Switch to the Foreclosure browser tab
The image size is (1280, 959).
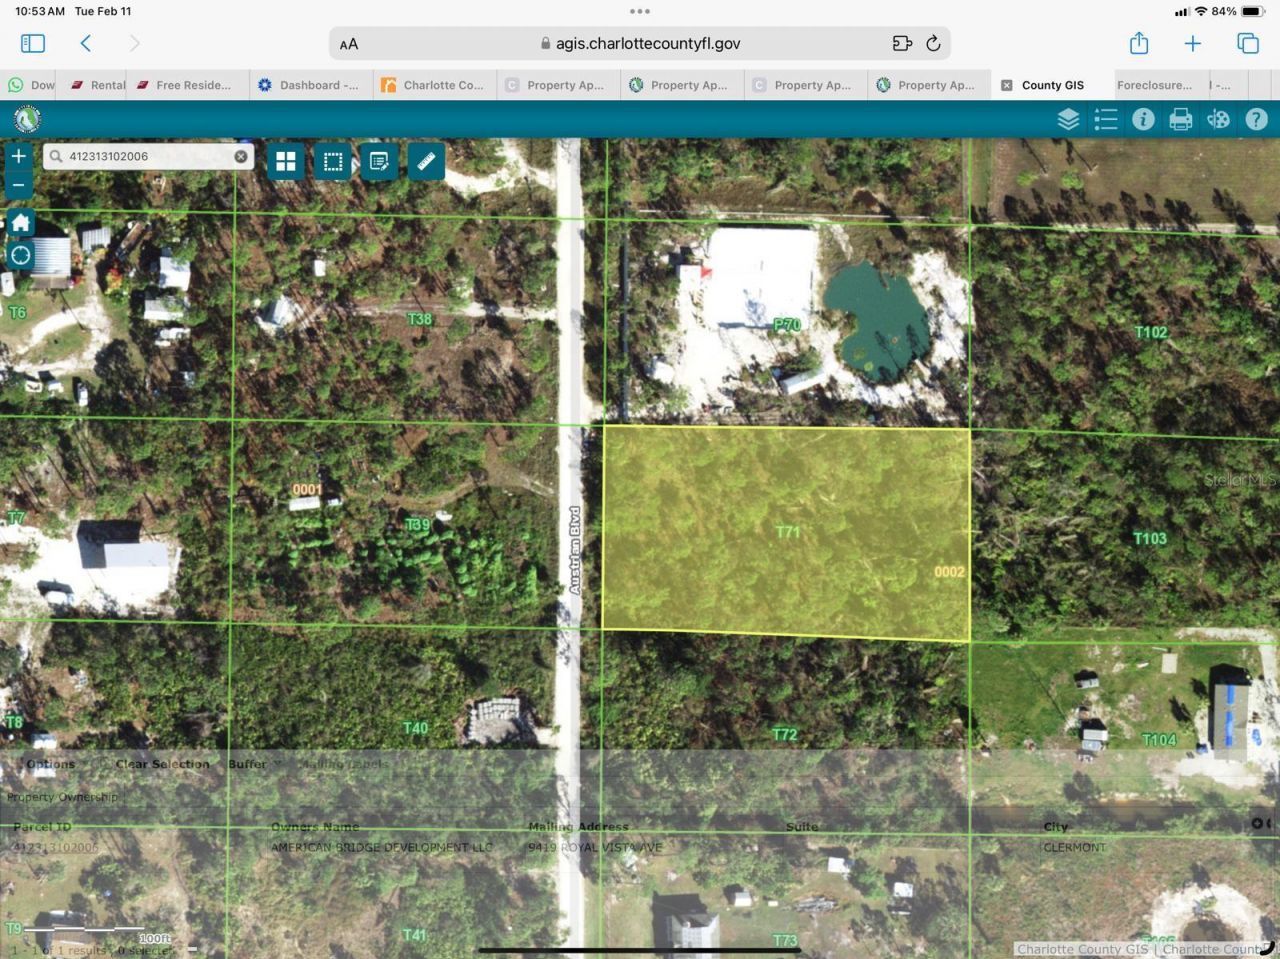pyautogui.click(x=1154, y=85)
